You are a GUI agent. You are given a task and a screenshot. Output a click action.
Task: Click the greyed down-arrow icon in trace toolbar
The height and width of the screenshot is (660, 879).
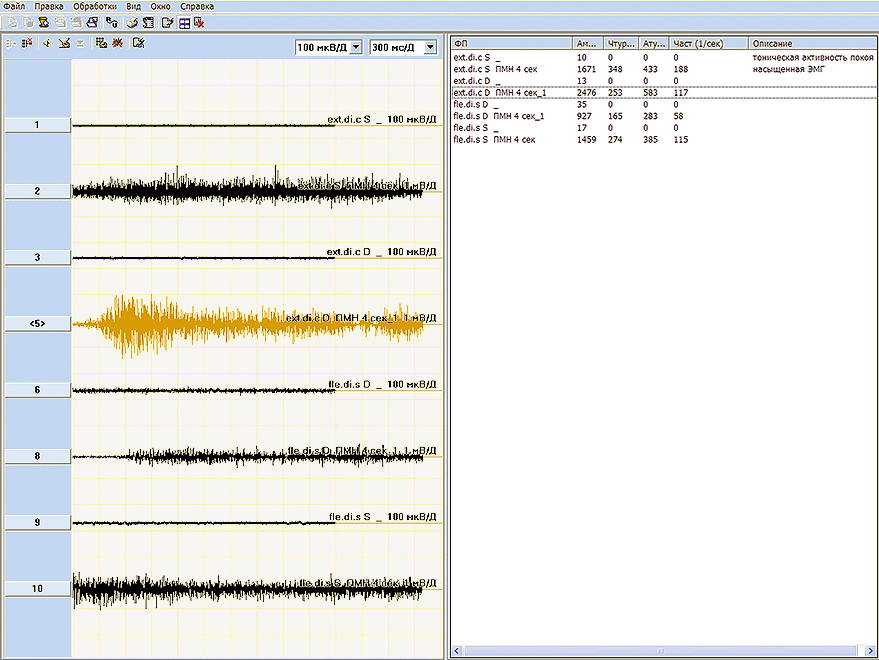[81, 43]
